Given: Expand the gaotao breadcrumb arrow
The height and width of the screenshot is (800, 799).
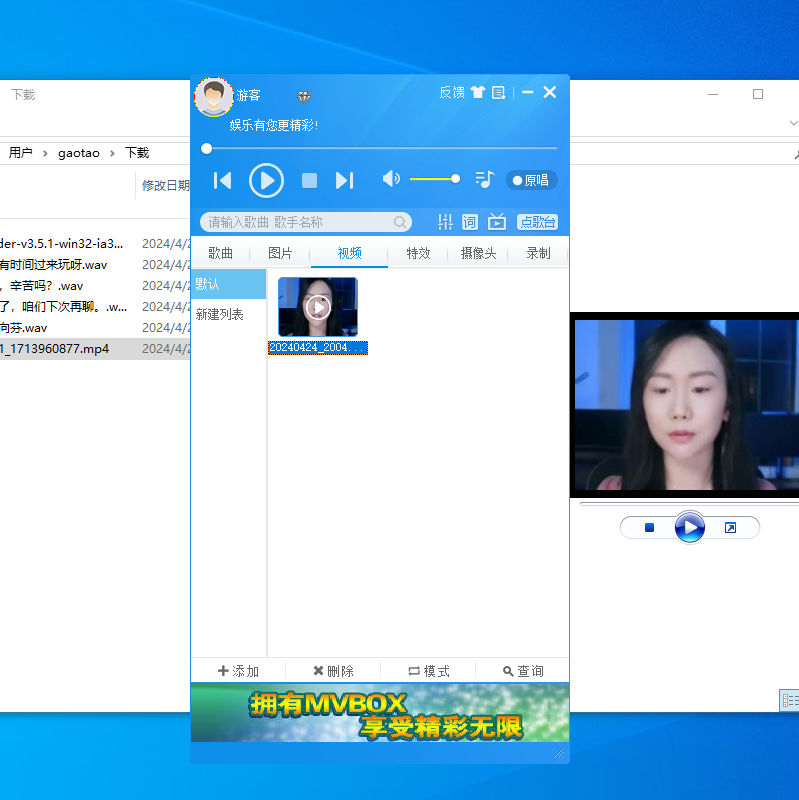Looking at the screenshot, I should point(112,153).
